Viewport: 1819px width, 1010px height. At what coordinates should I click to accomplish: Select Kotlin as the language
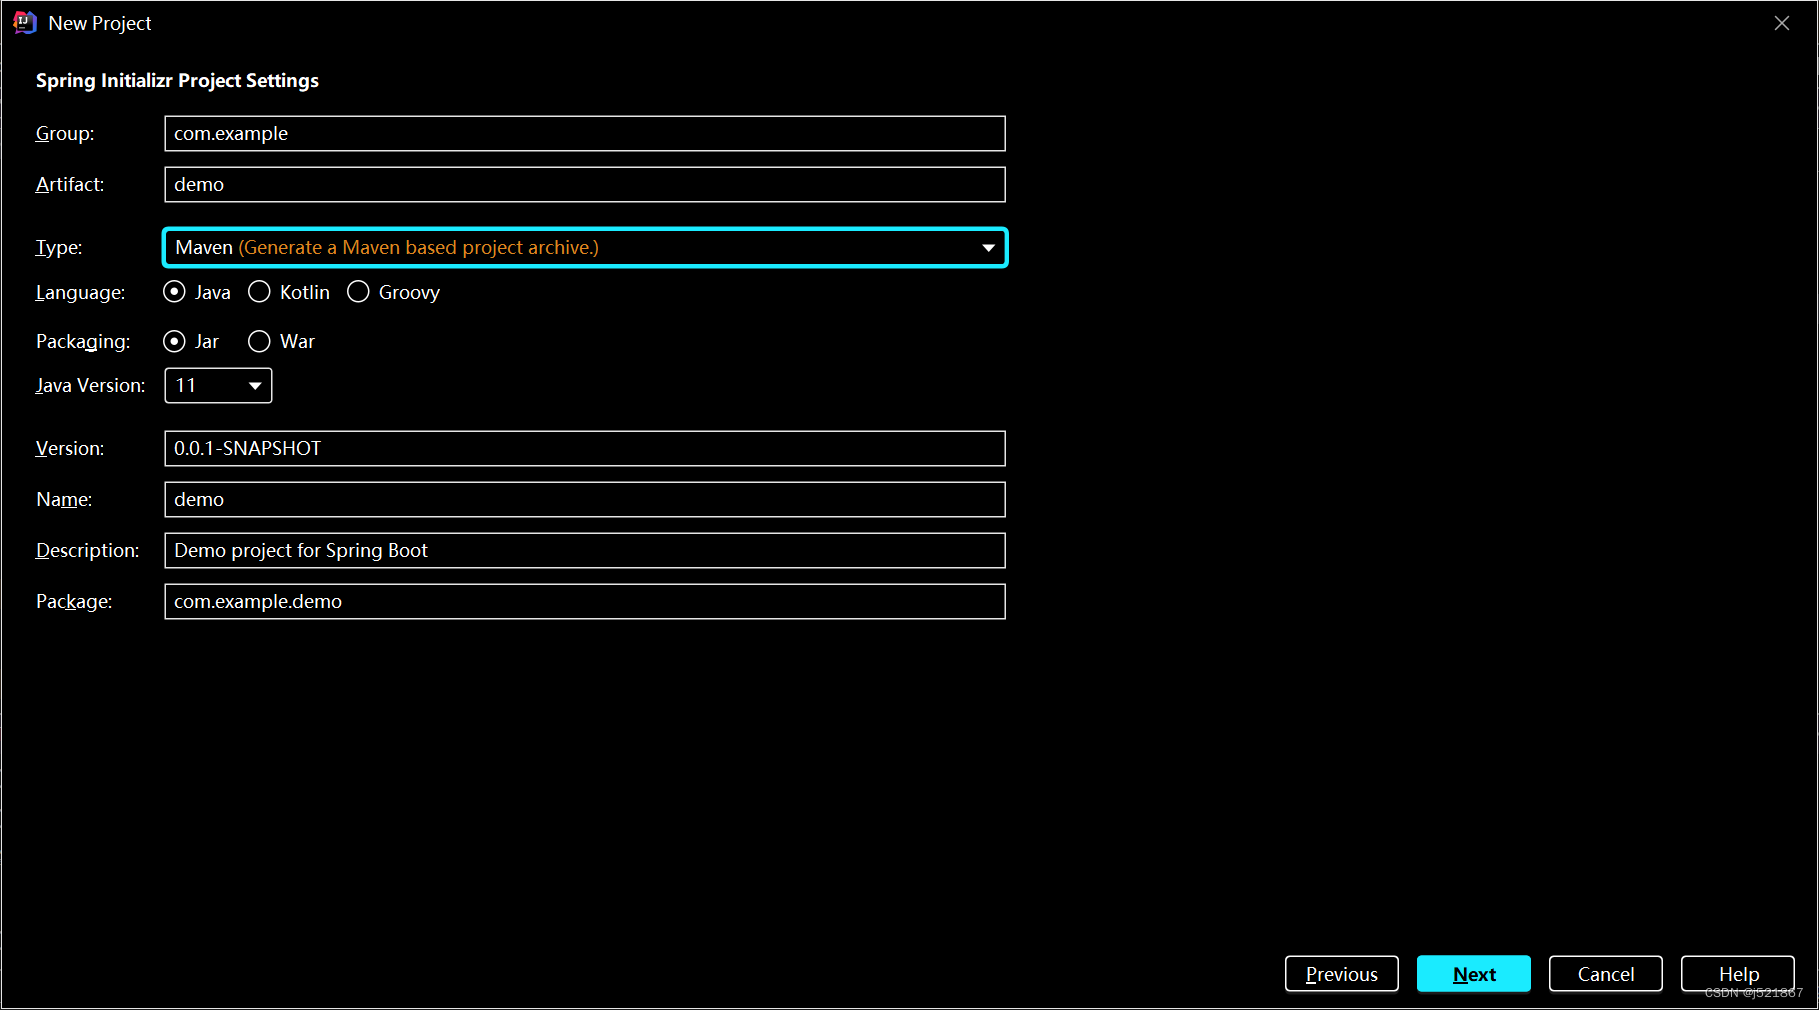click(289, 292)
